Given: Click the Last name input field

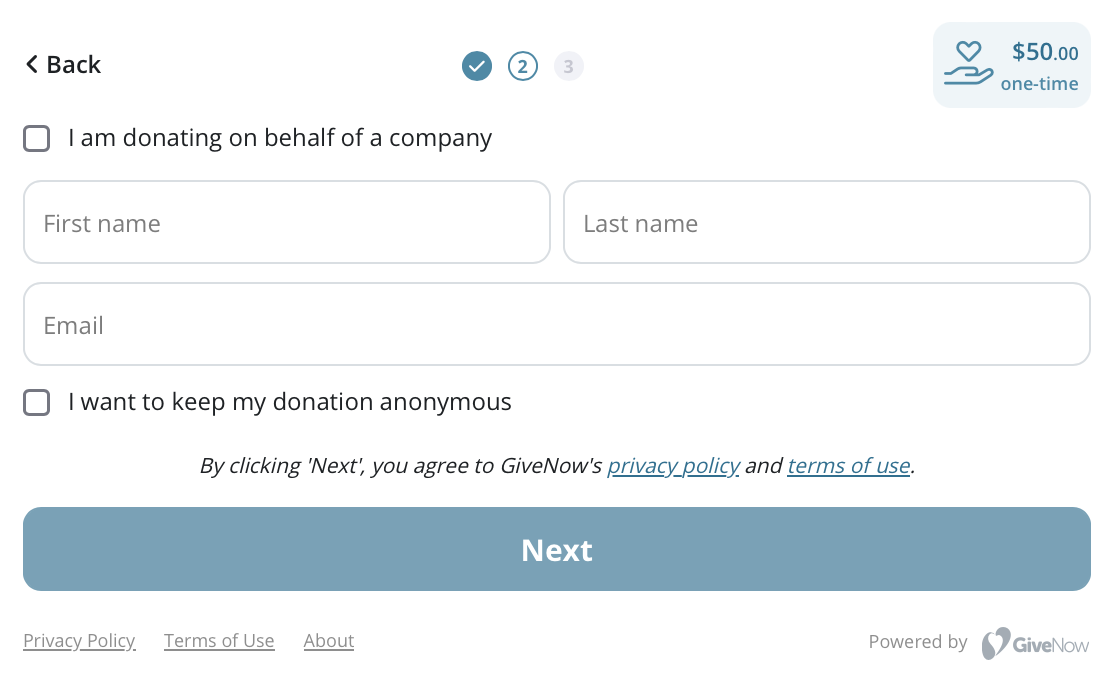Looking at the screenshot, I should pos(827,222).
